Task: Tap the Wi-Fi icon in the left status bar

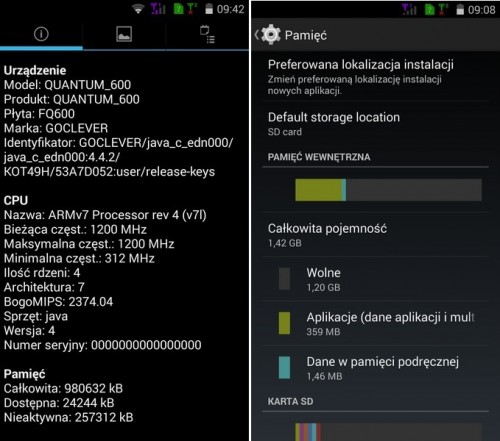Action: pos(138,9)
